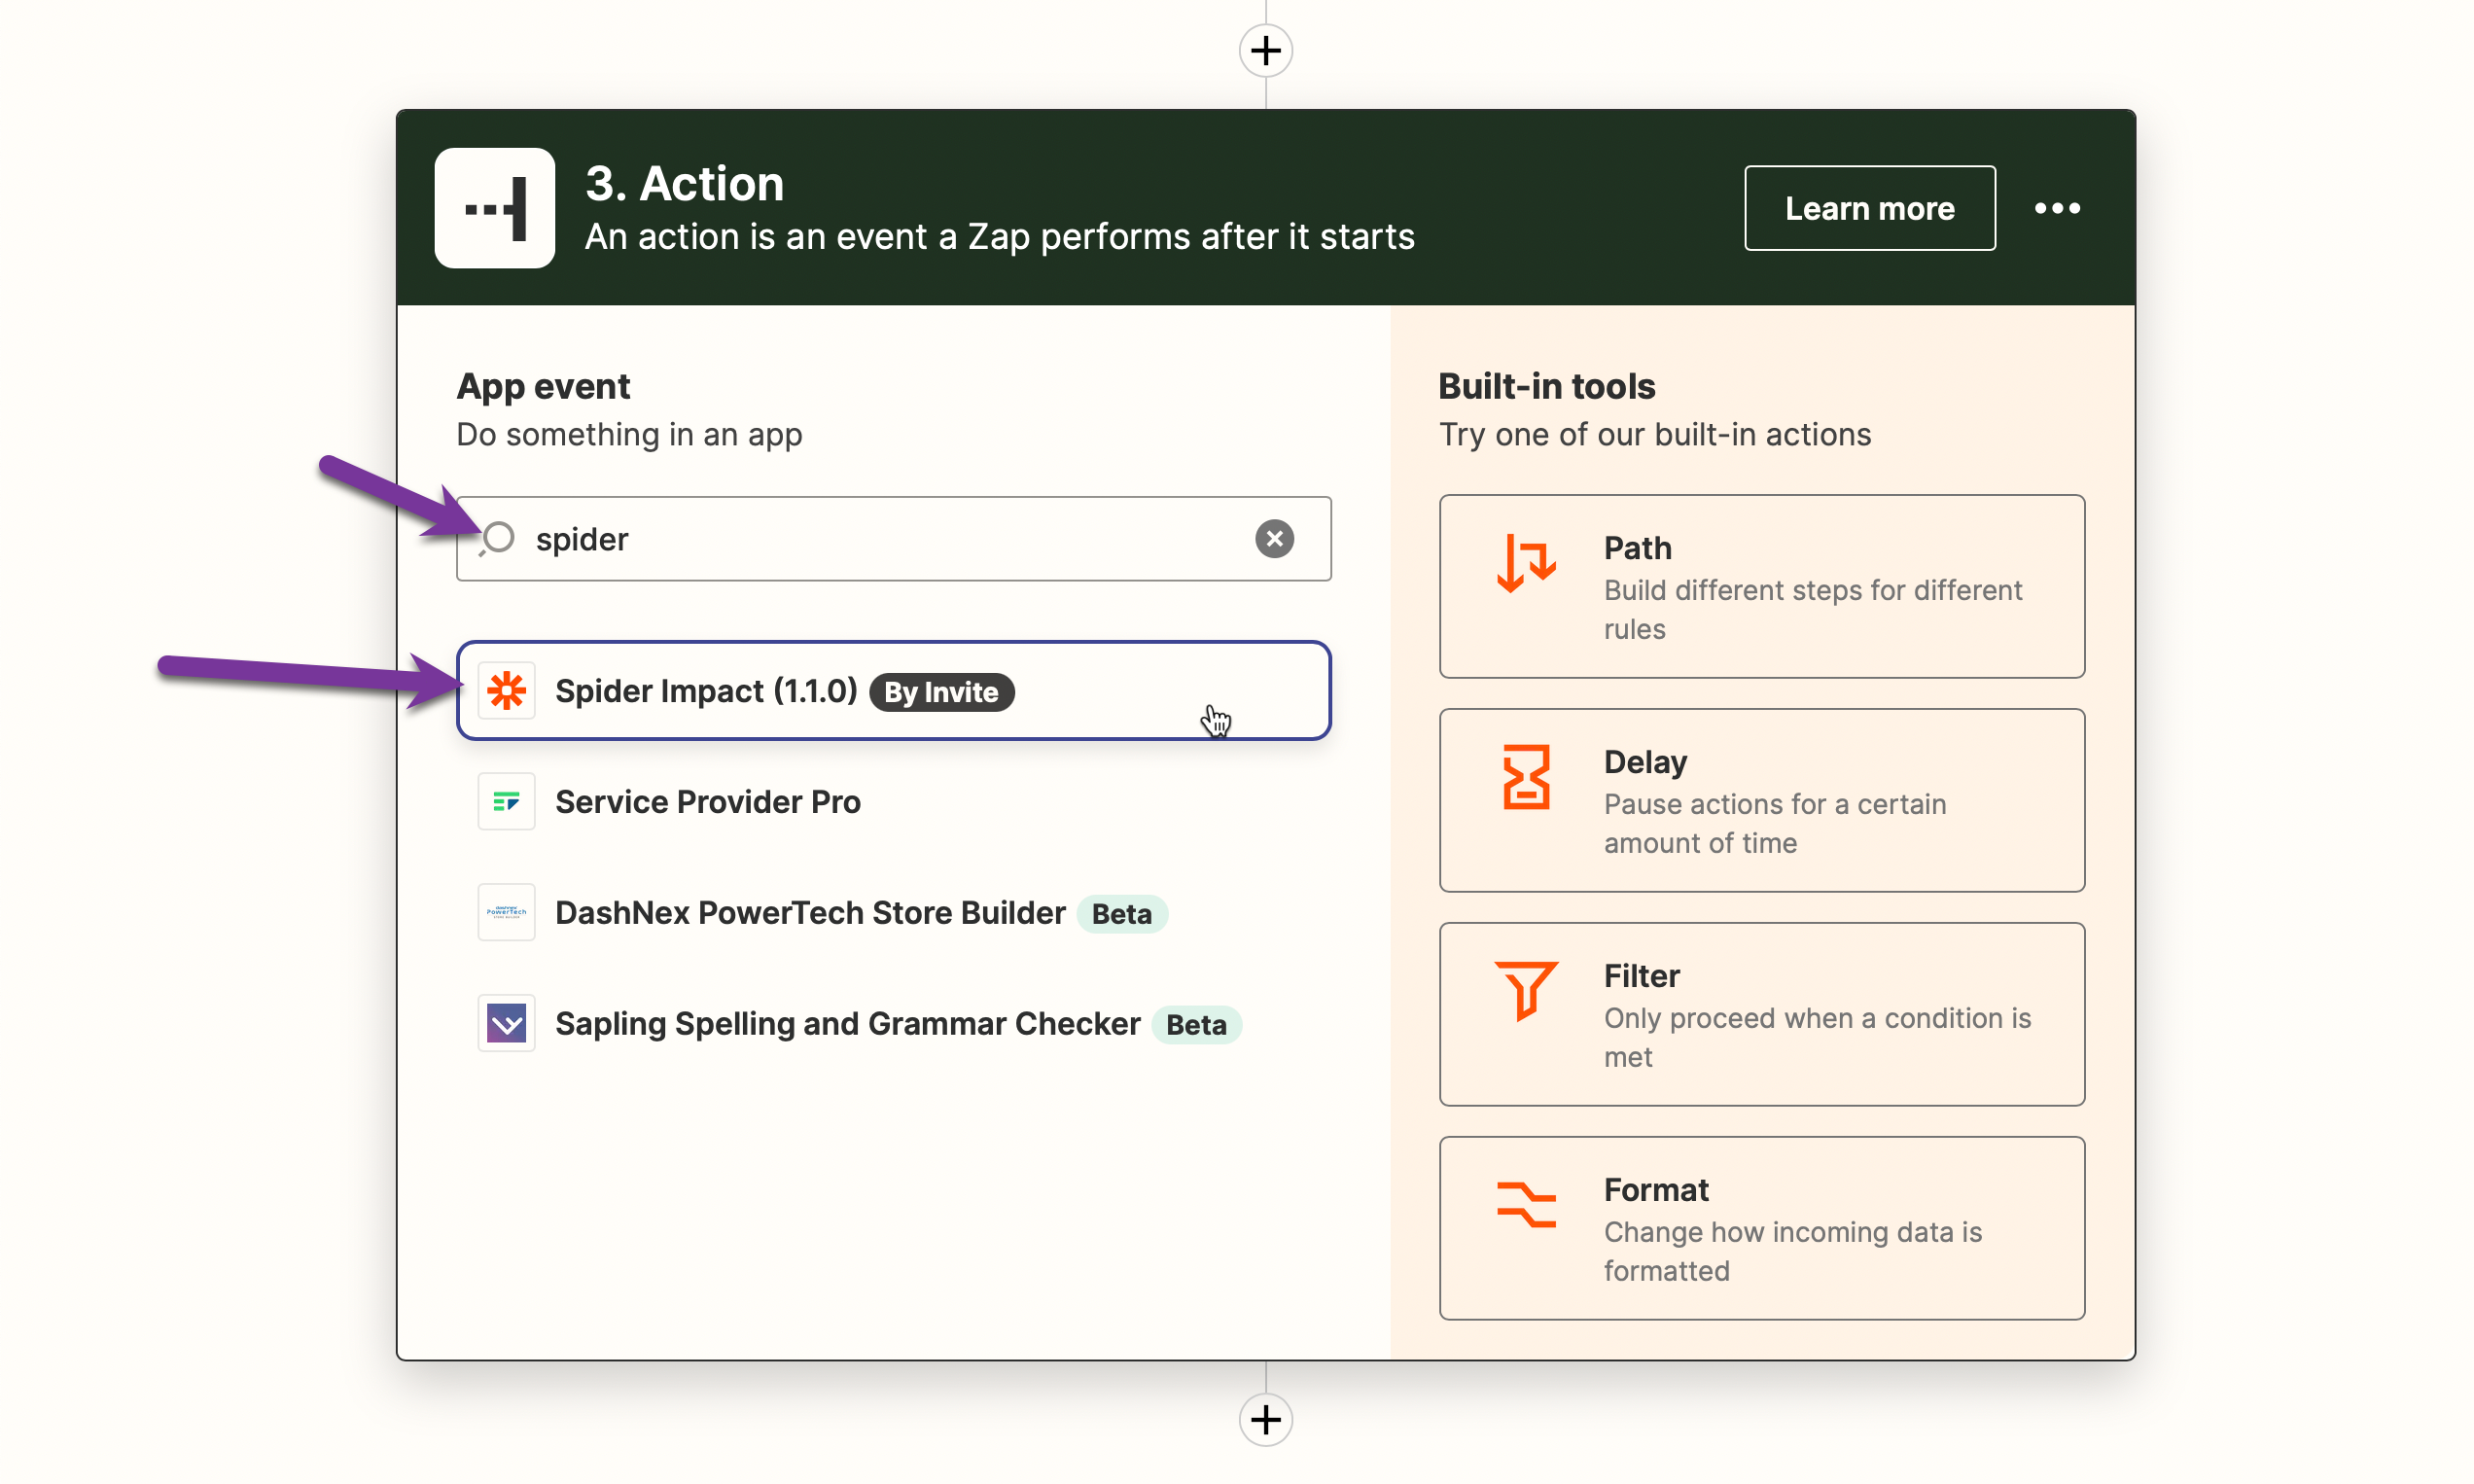This screenshot has height=1484, width=2474.
Task: Click Beta badge beside DashNex PowerTech
Action: point(1121,913)
